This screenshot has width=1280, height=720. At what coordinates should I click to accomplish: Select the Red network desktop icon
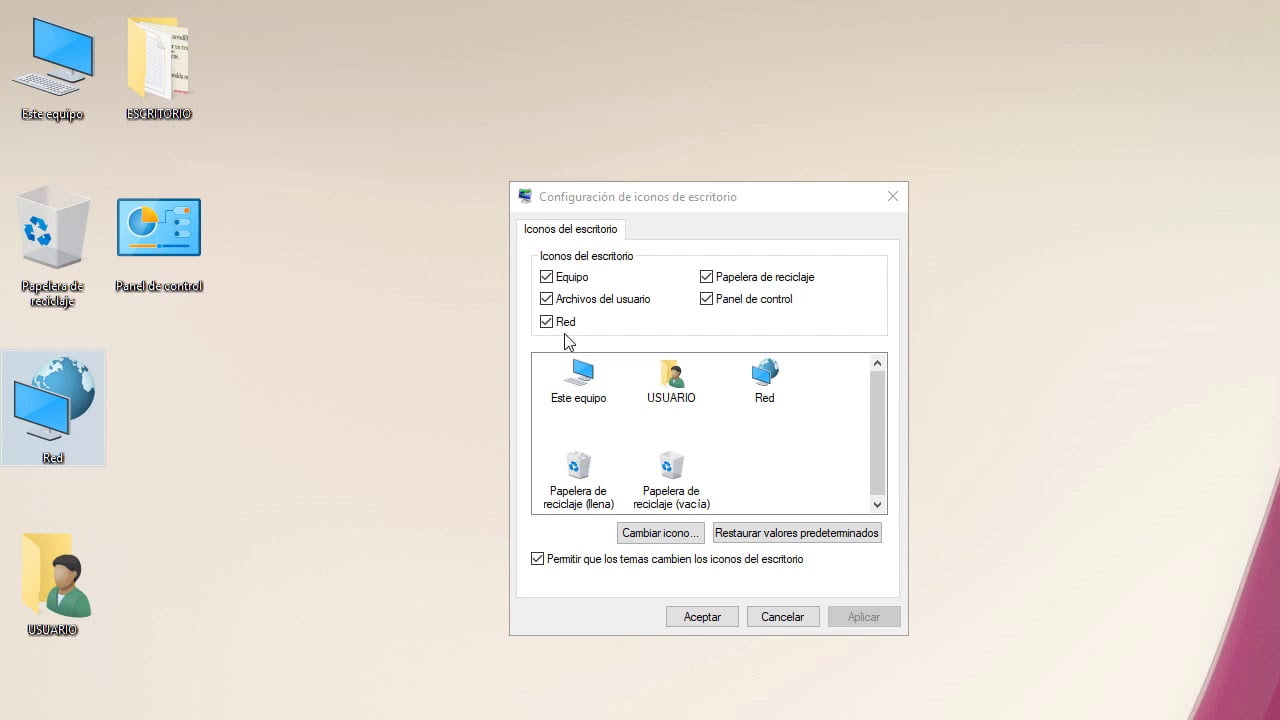(x=53, y=408)
